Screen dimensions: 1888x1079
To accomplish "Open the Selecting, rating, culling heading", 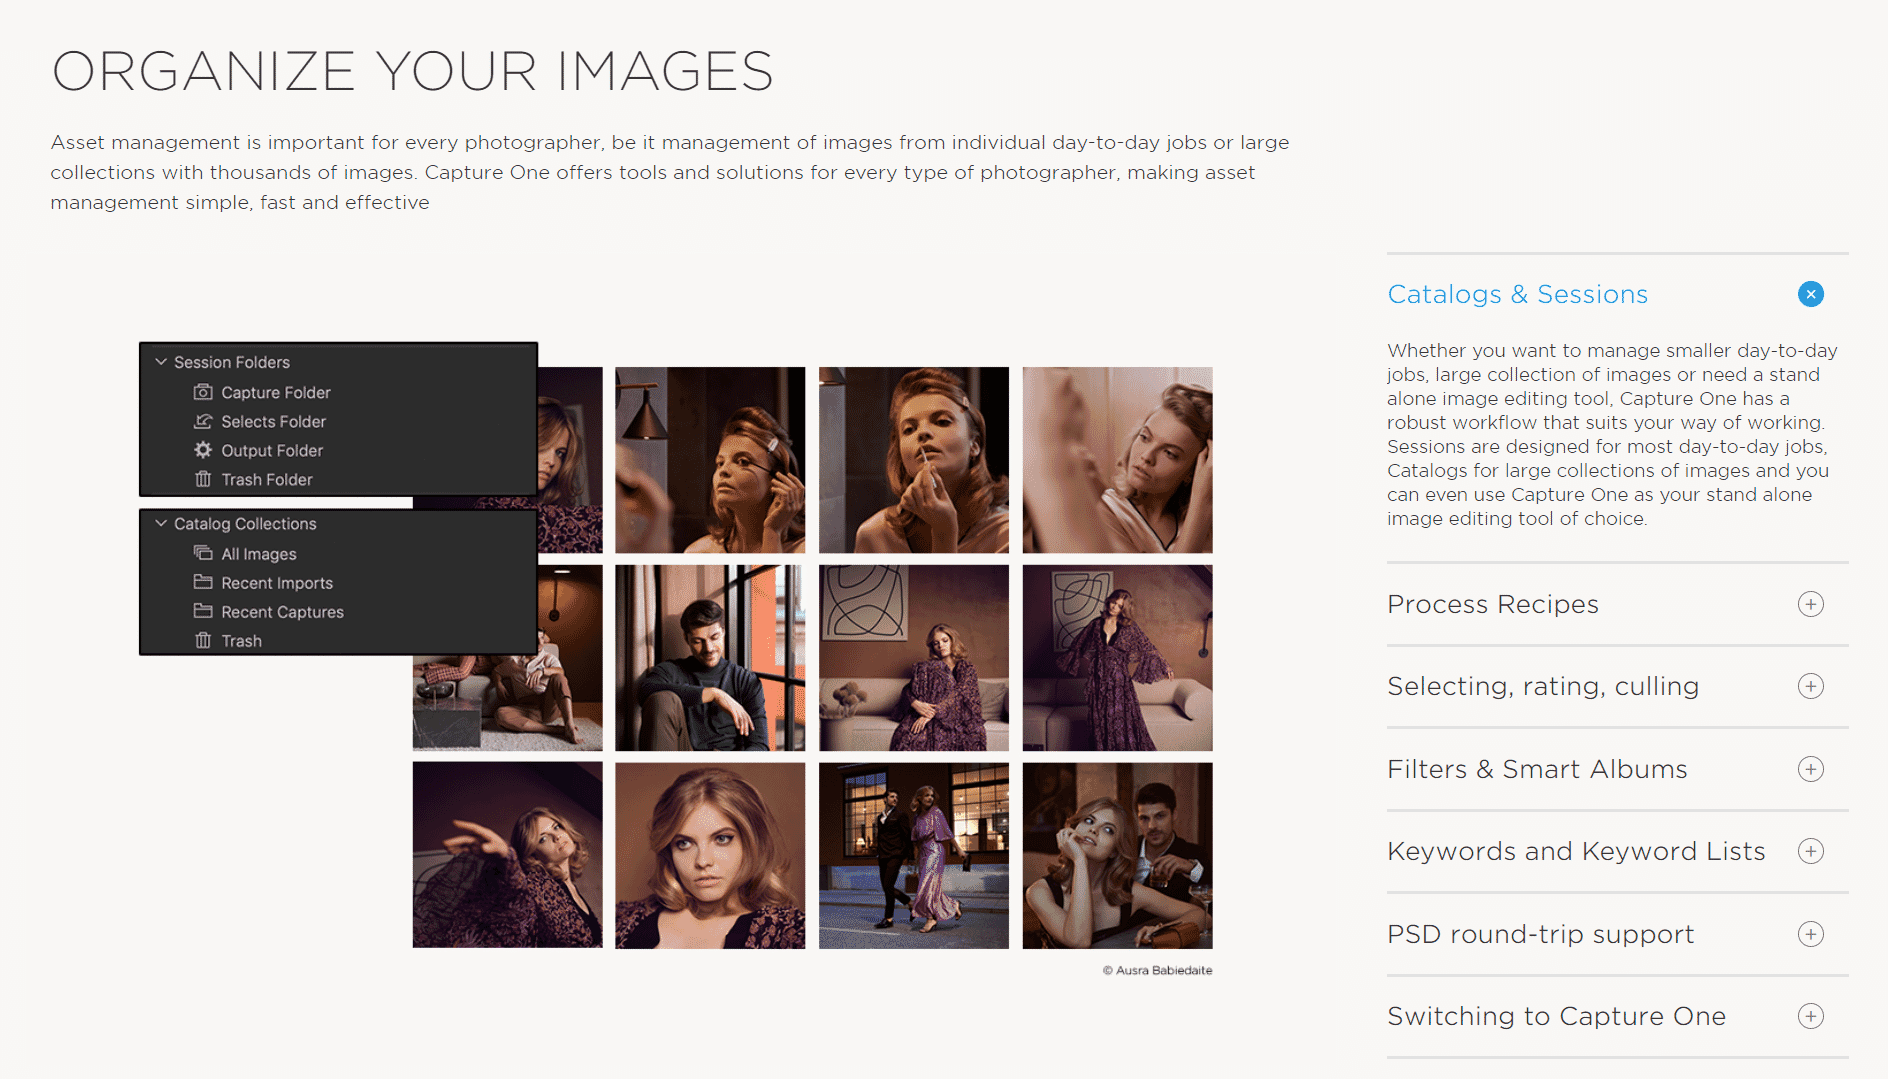I will (x=1543, y=686).
